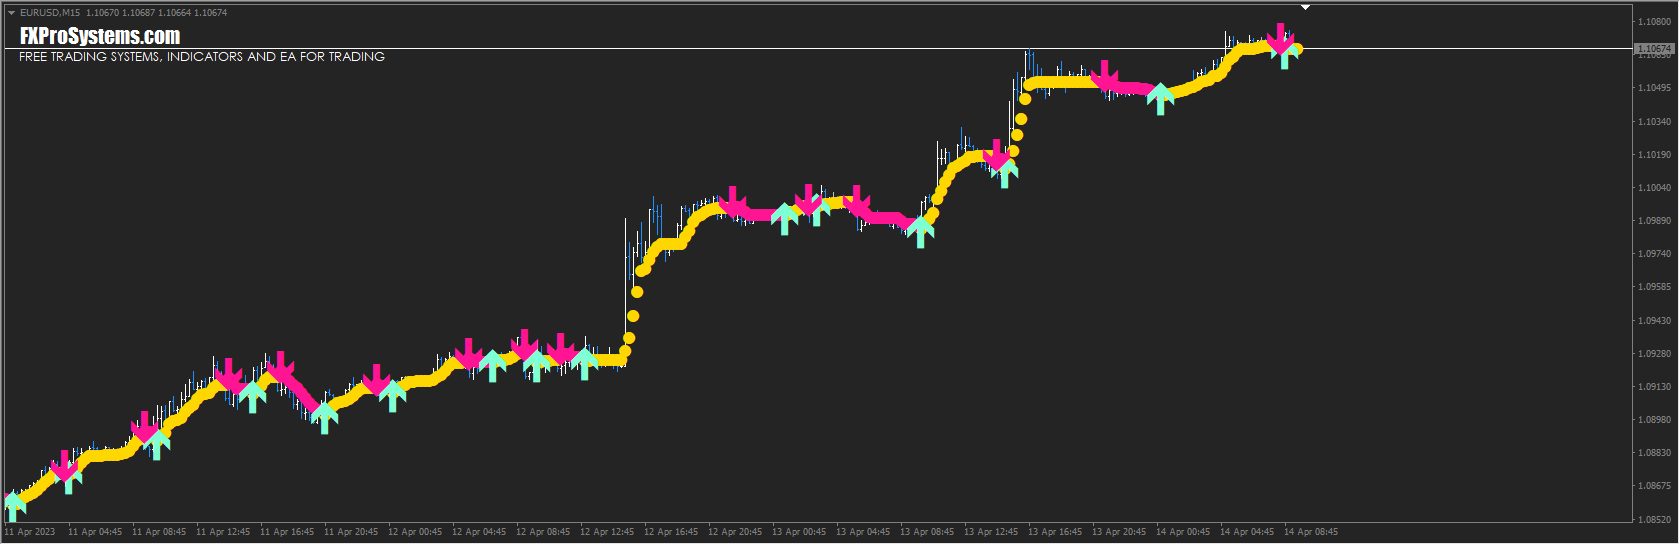Click the FREE TRADING SYSTEMS subtitle text
This screenshot has height=545, width=1680.
tap(202, 57)
